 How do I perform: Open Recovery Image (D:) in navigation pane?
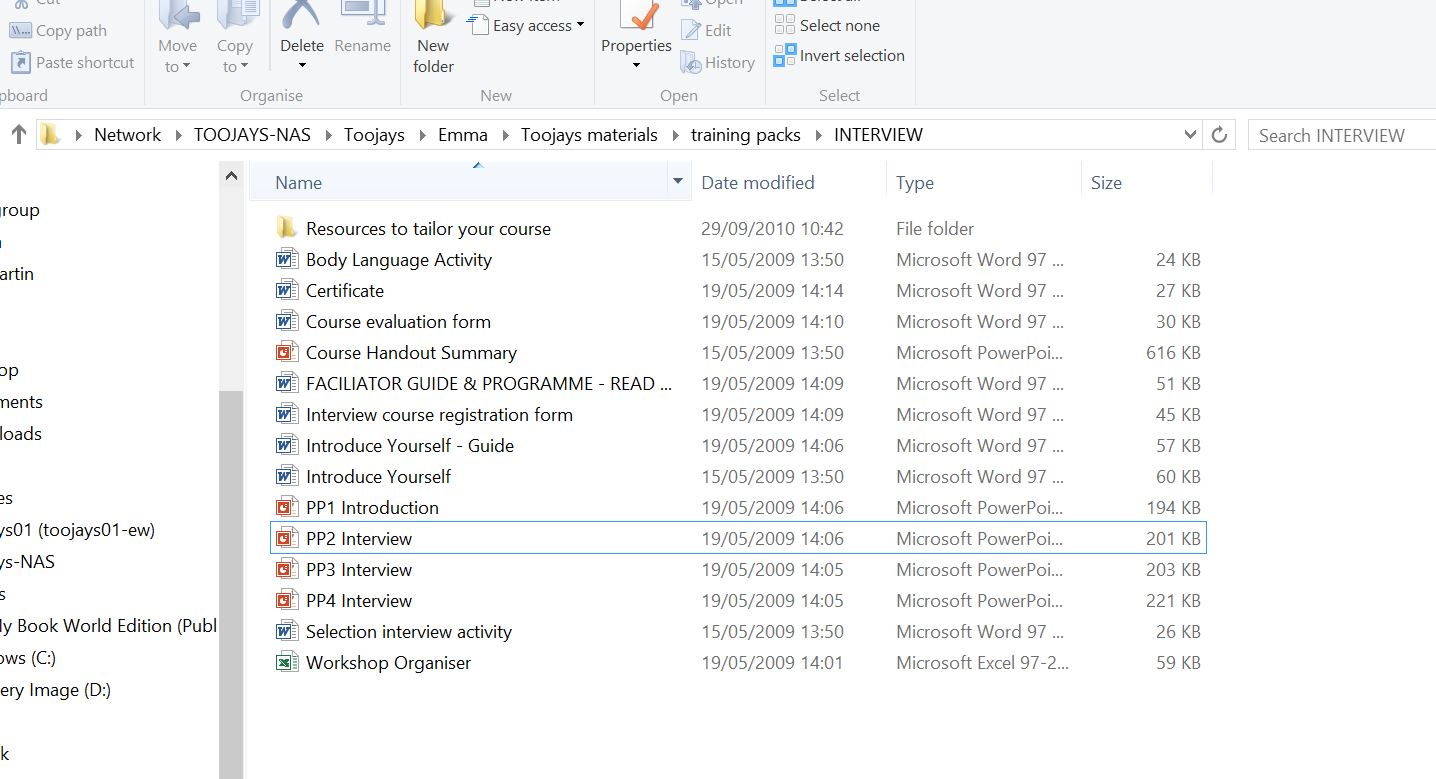(55, 690)
